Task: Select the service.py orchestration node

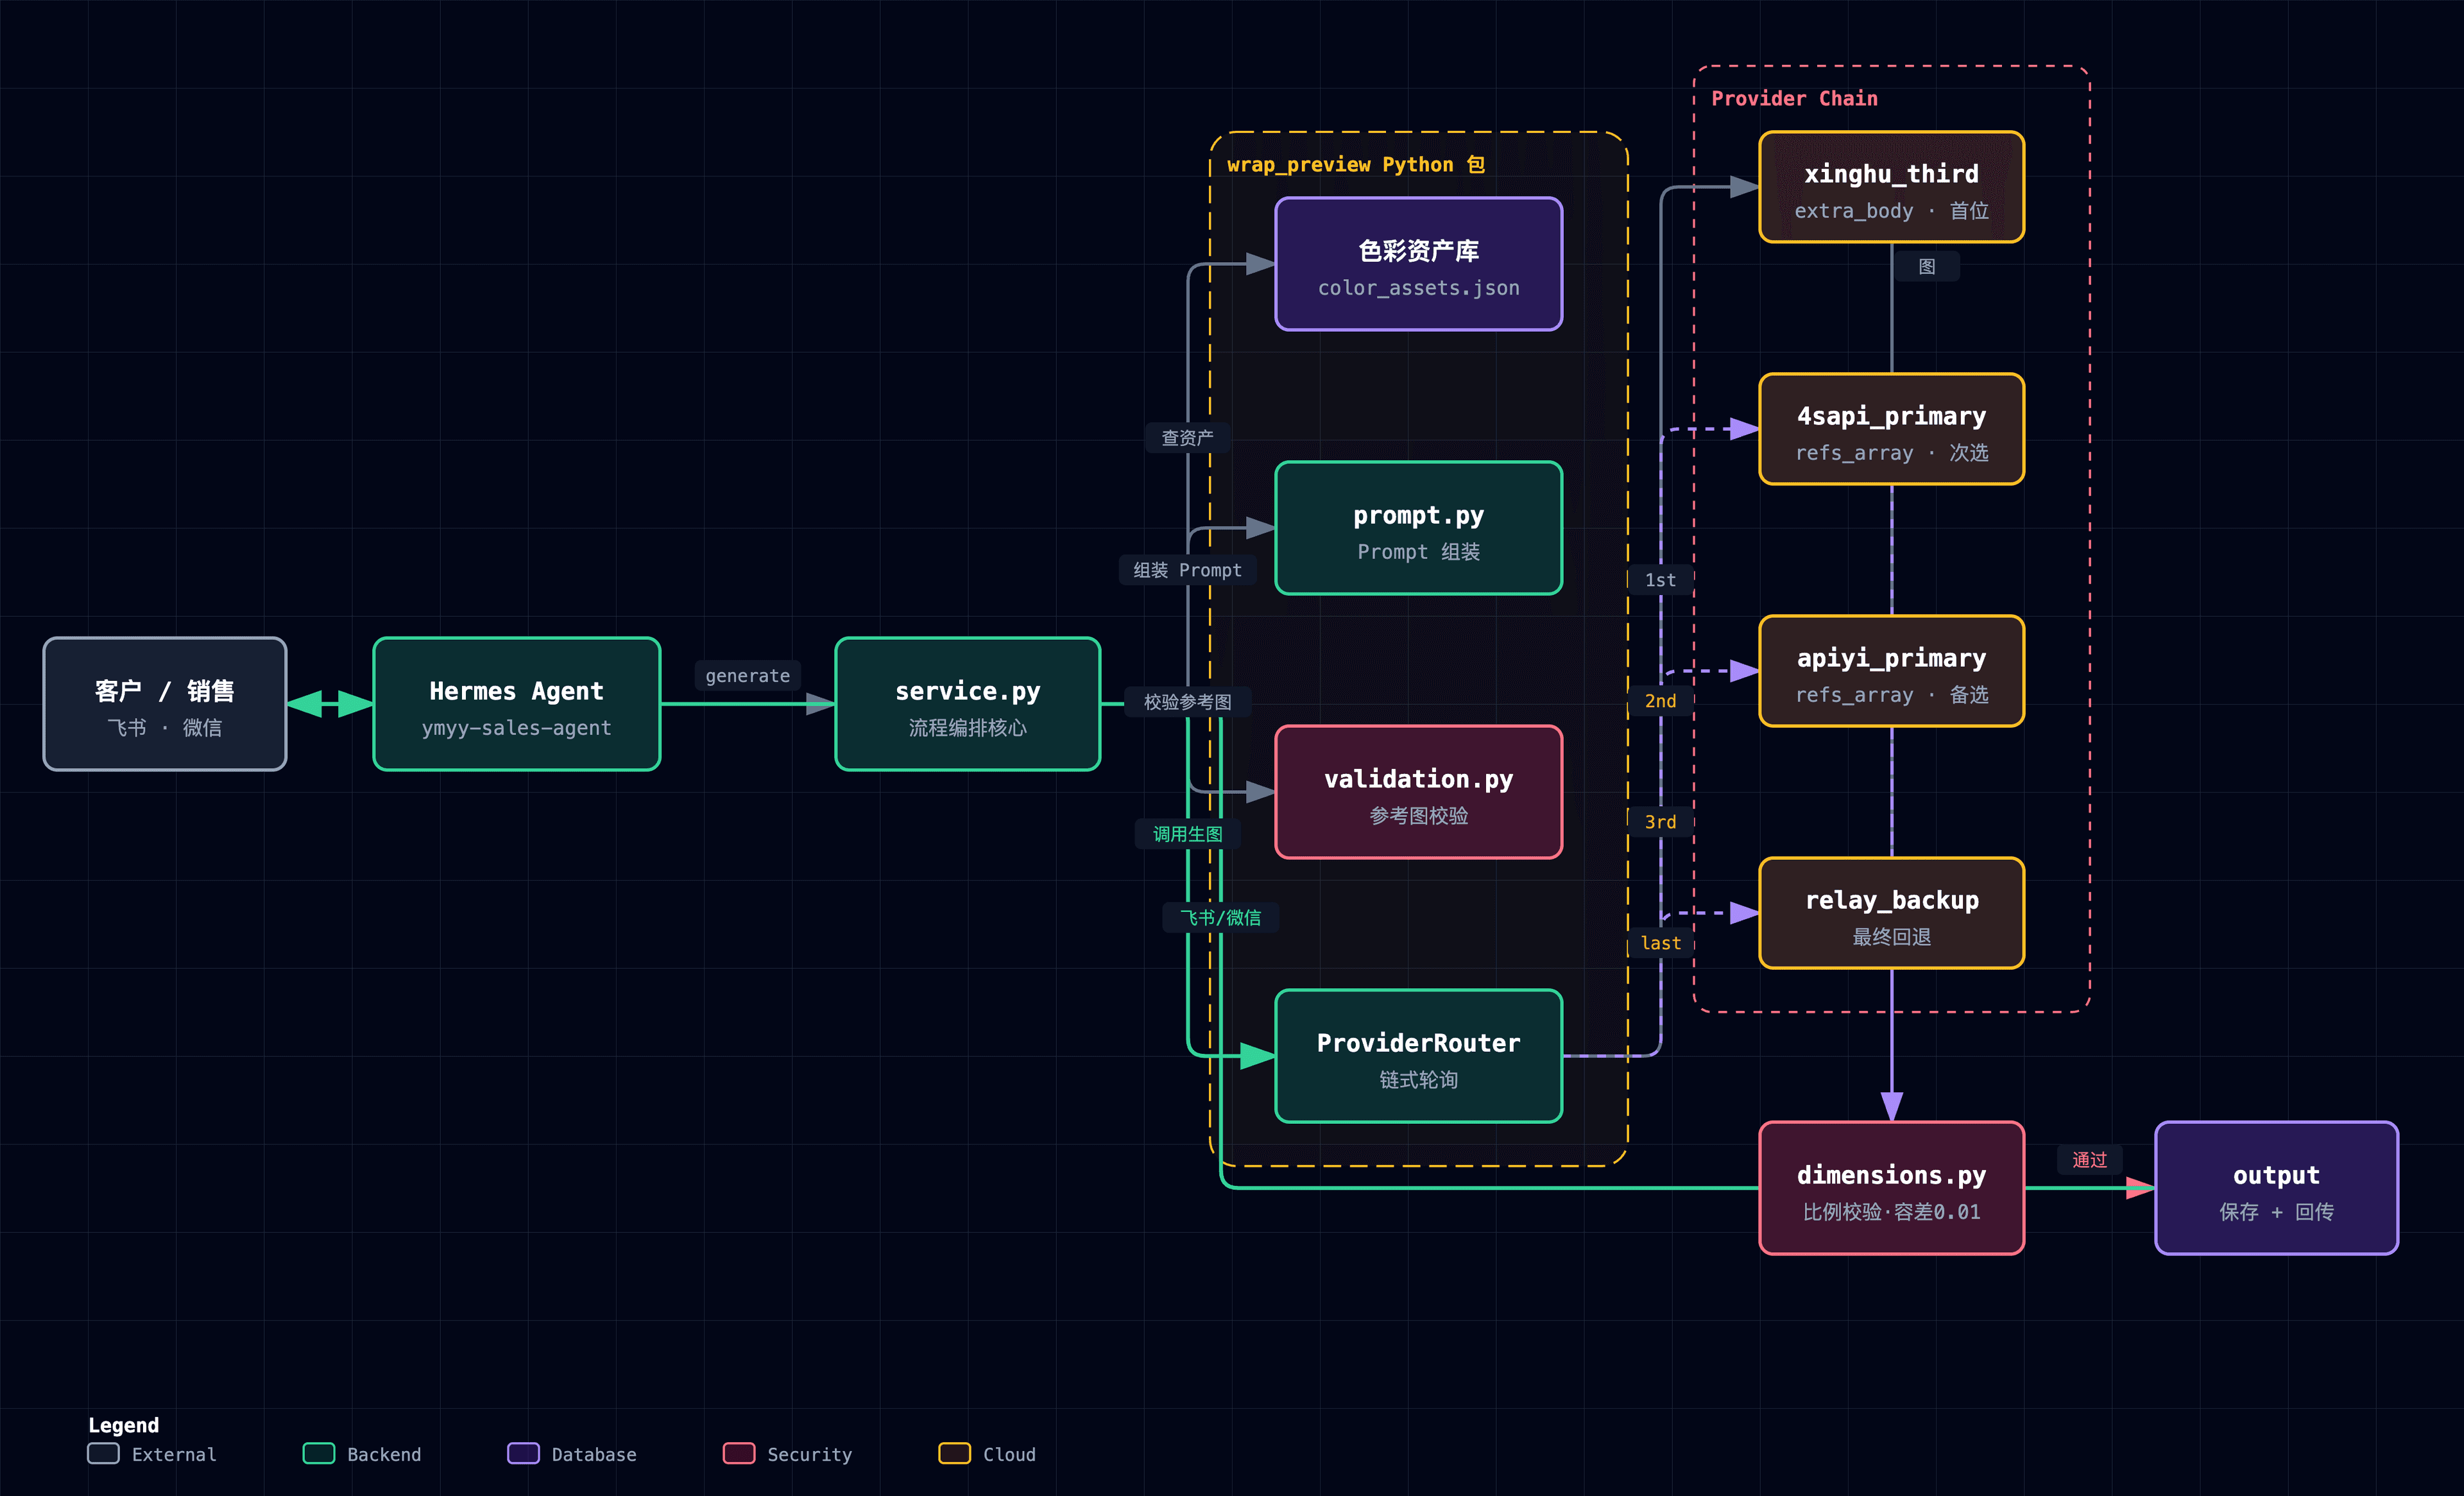Action: click(x=968, y=704)
